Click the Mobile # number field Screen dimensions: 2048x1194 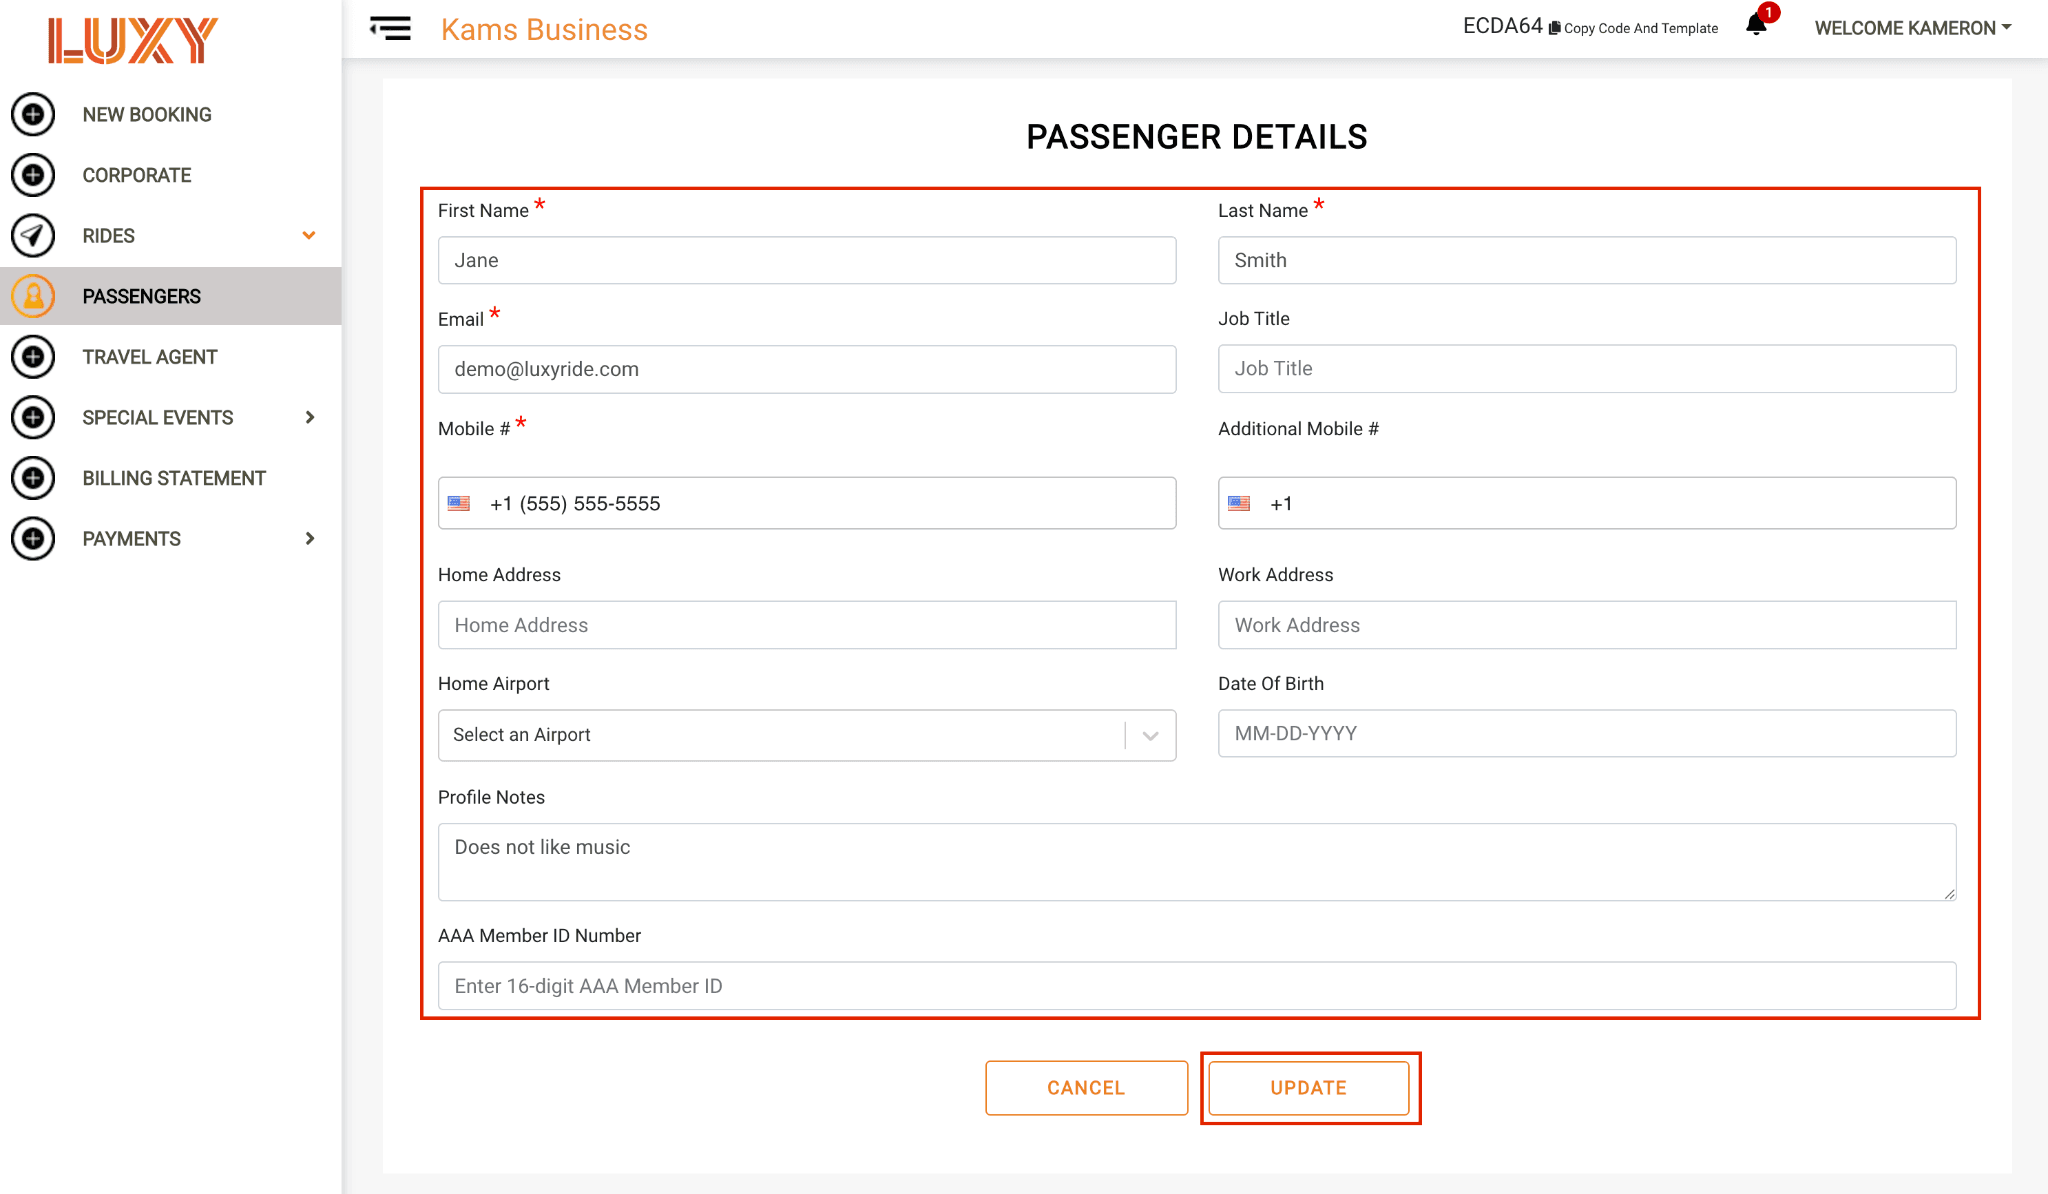pos(807,503)
